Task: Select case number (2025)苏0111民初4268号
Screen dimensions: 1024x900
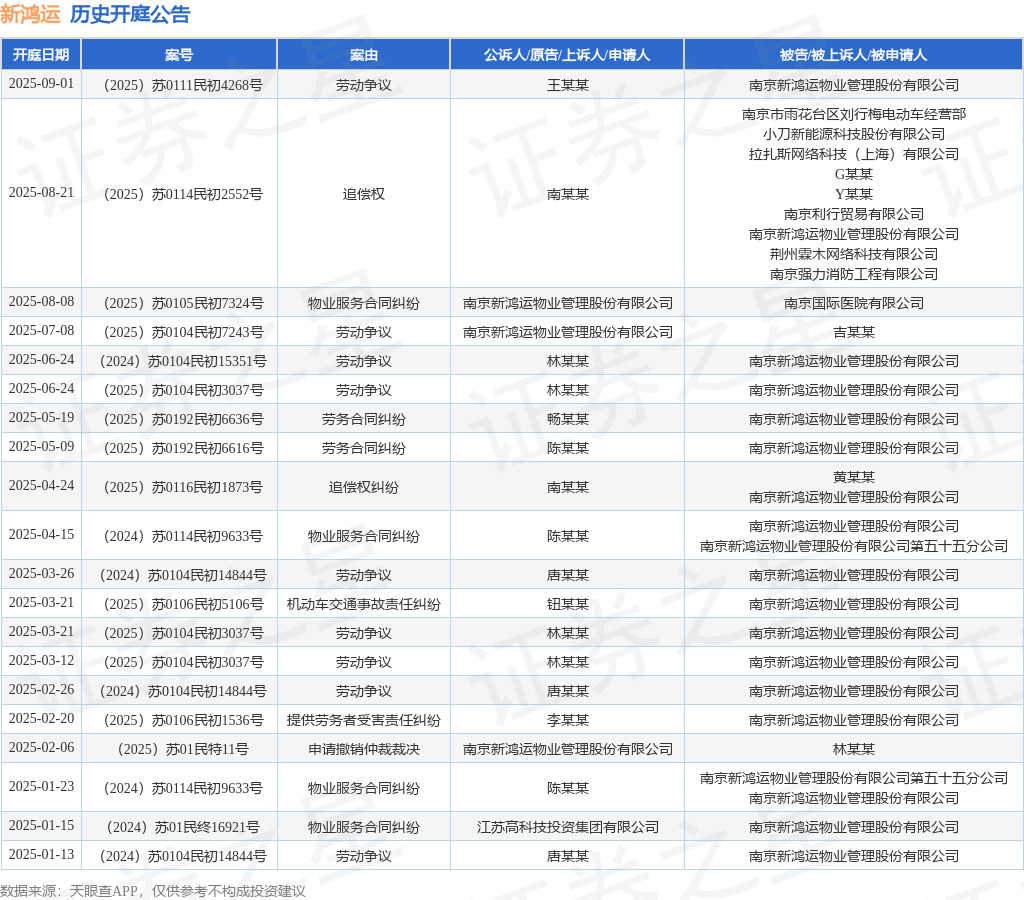Action: pos(179,85)
